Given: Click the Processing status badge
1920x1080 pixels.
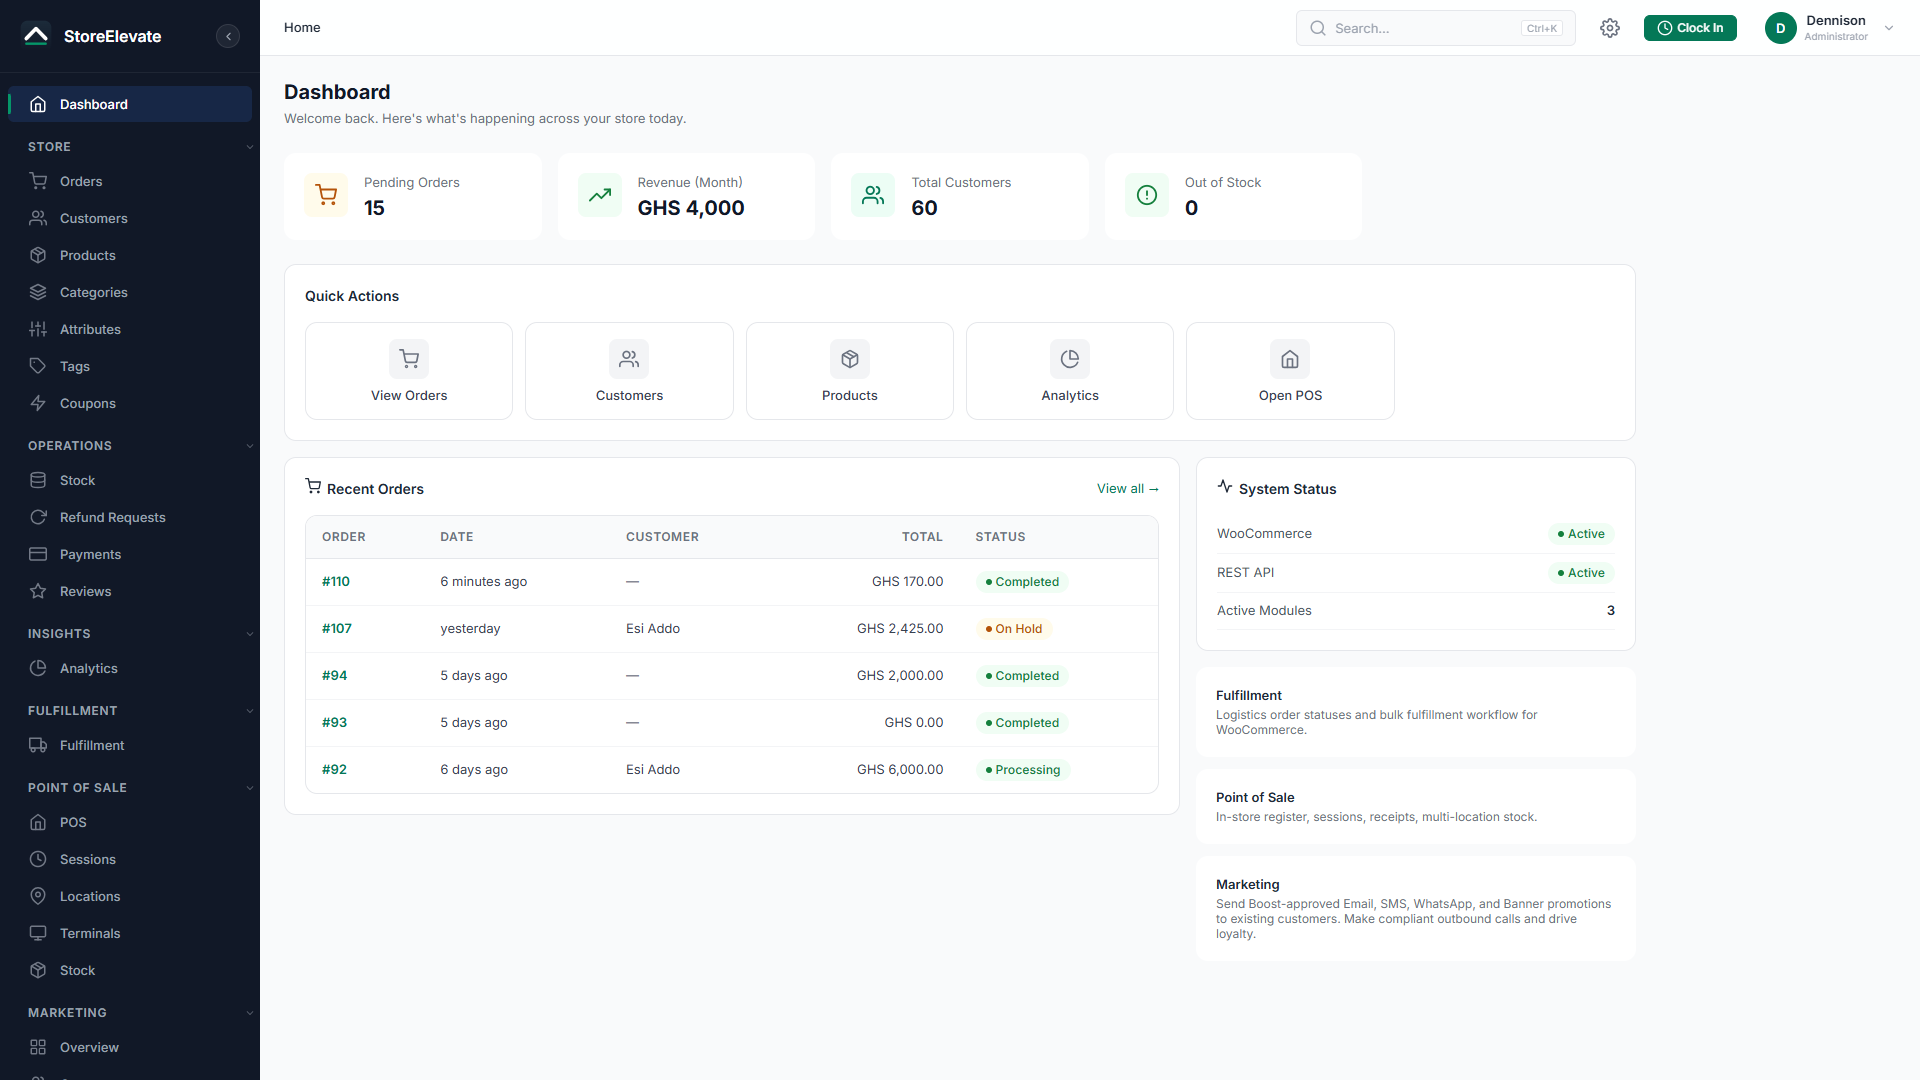Looking at the screenshot, I should pyautogui.click(x=1023, y=770).
